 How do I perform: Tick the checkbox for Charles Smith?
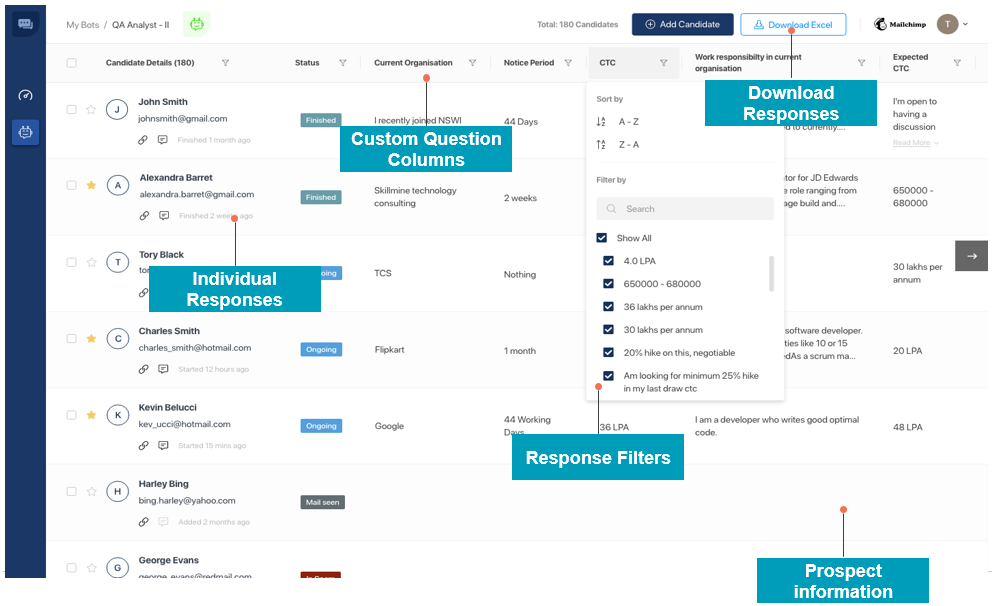[x=72, y=338]
